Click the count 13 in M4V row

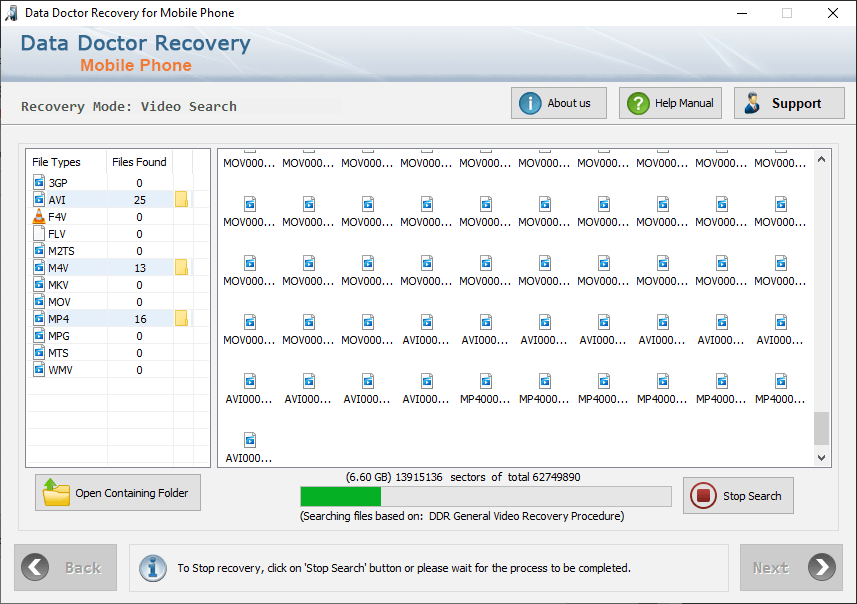pos(140,268)
